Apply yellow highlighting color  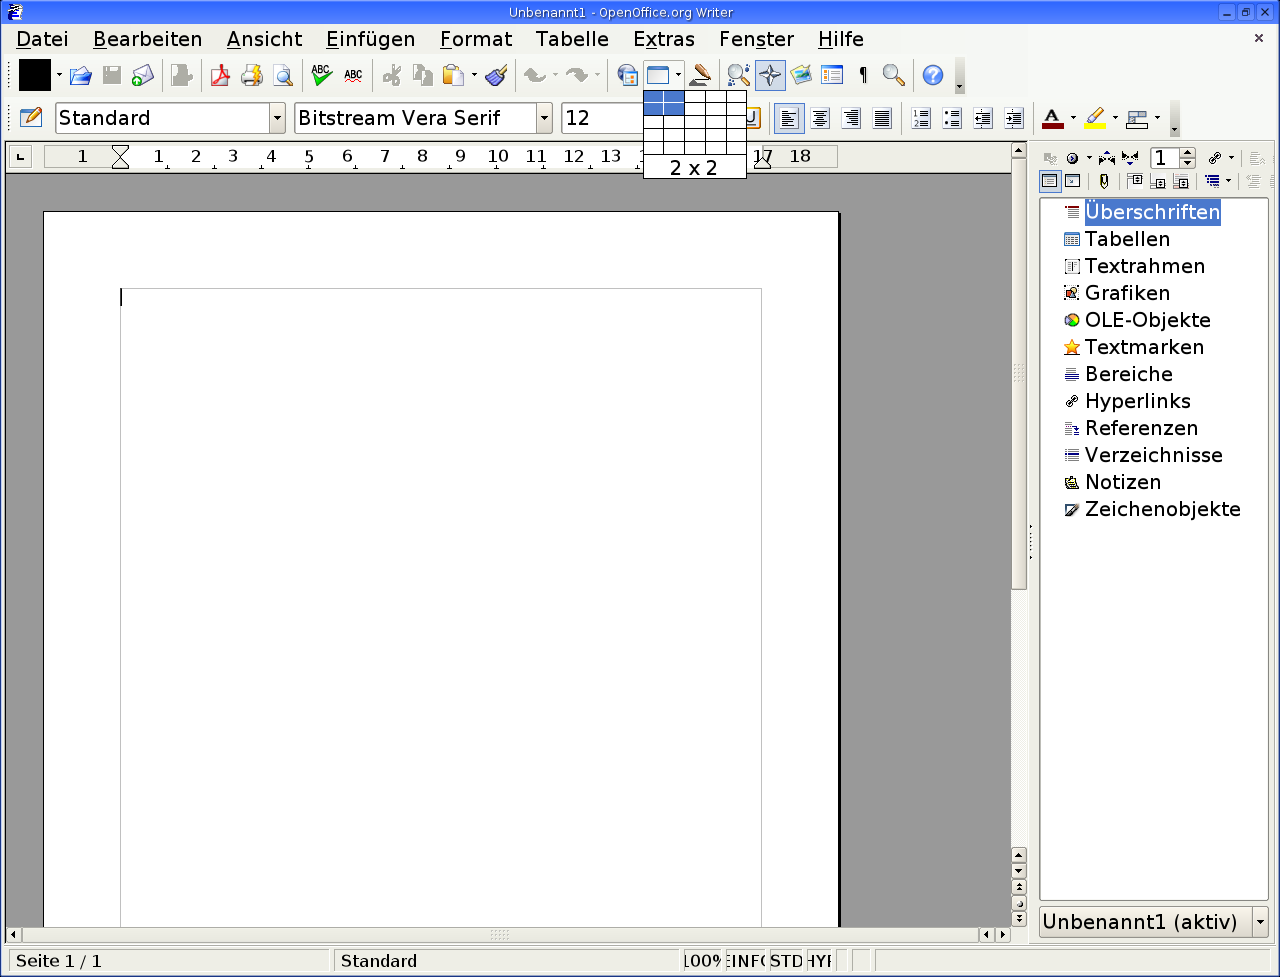[1095, 118]
